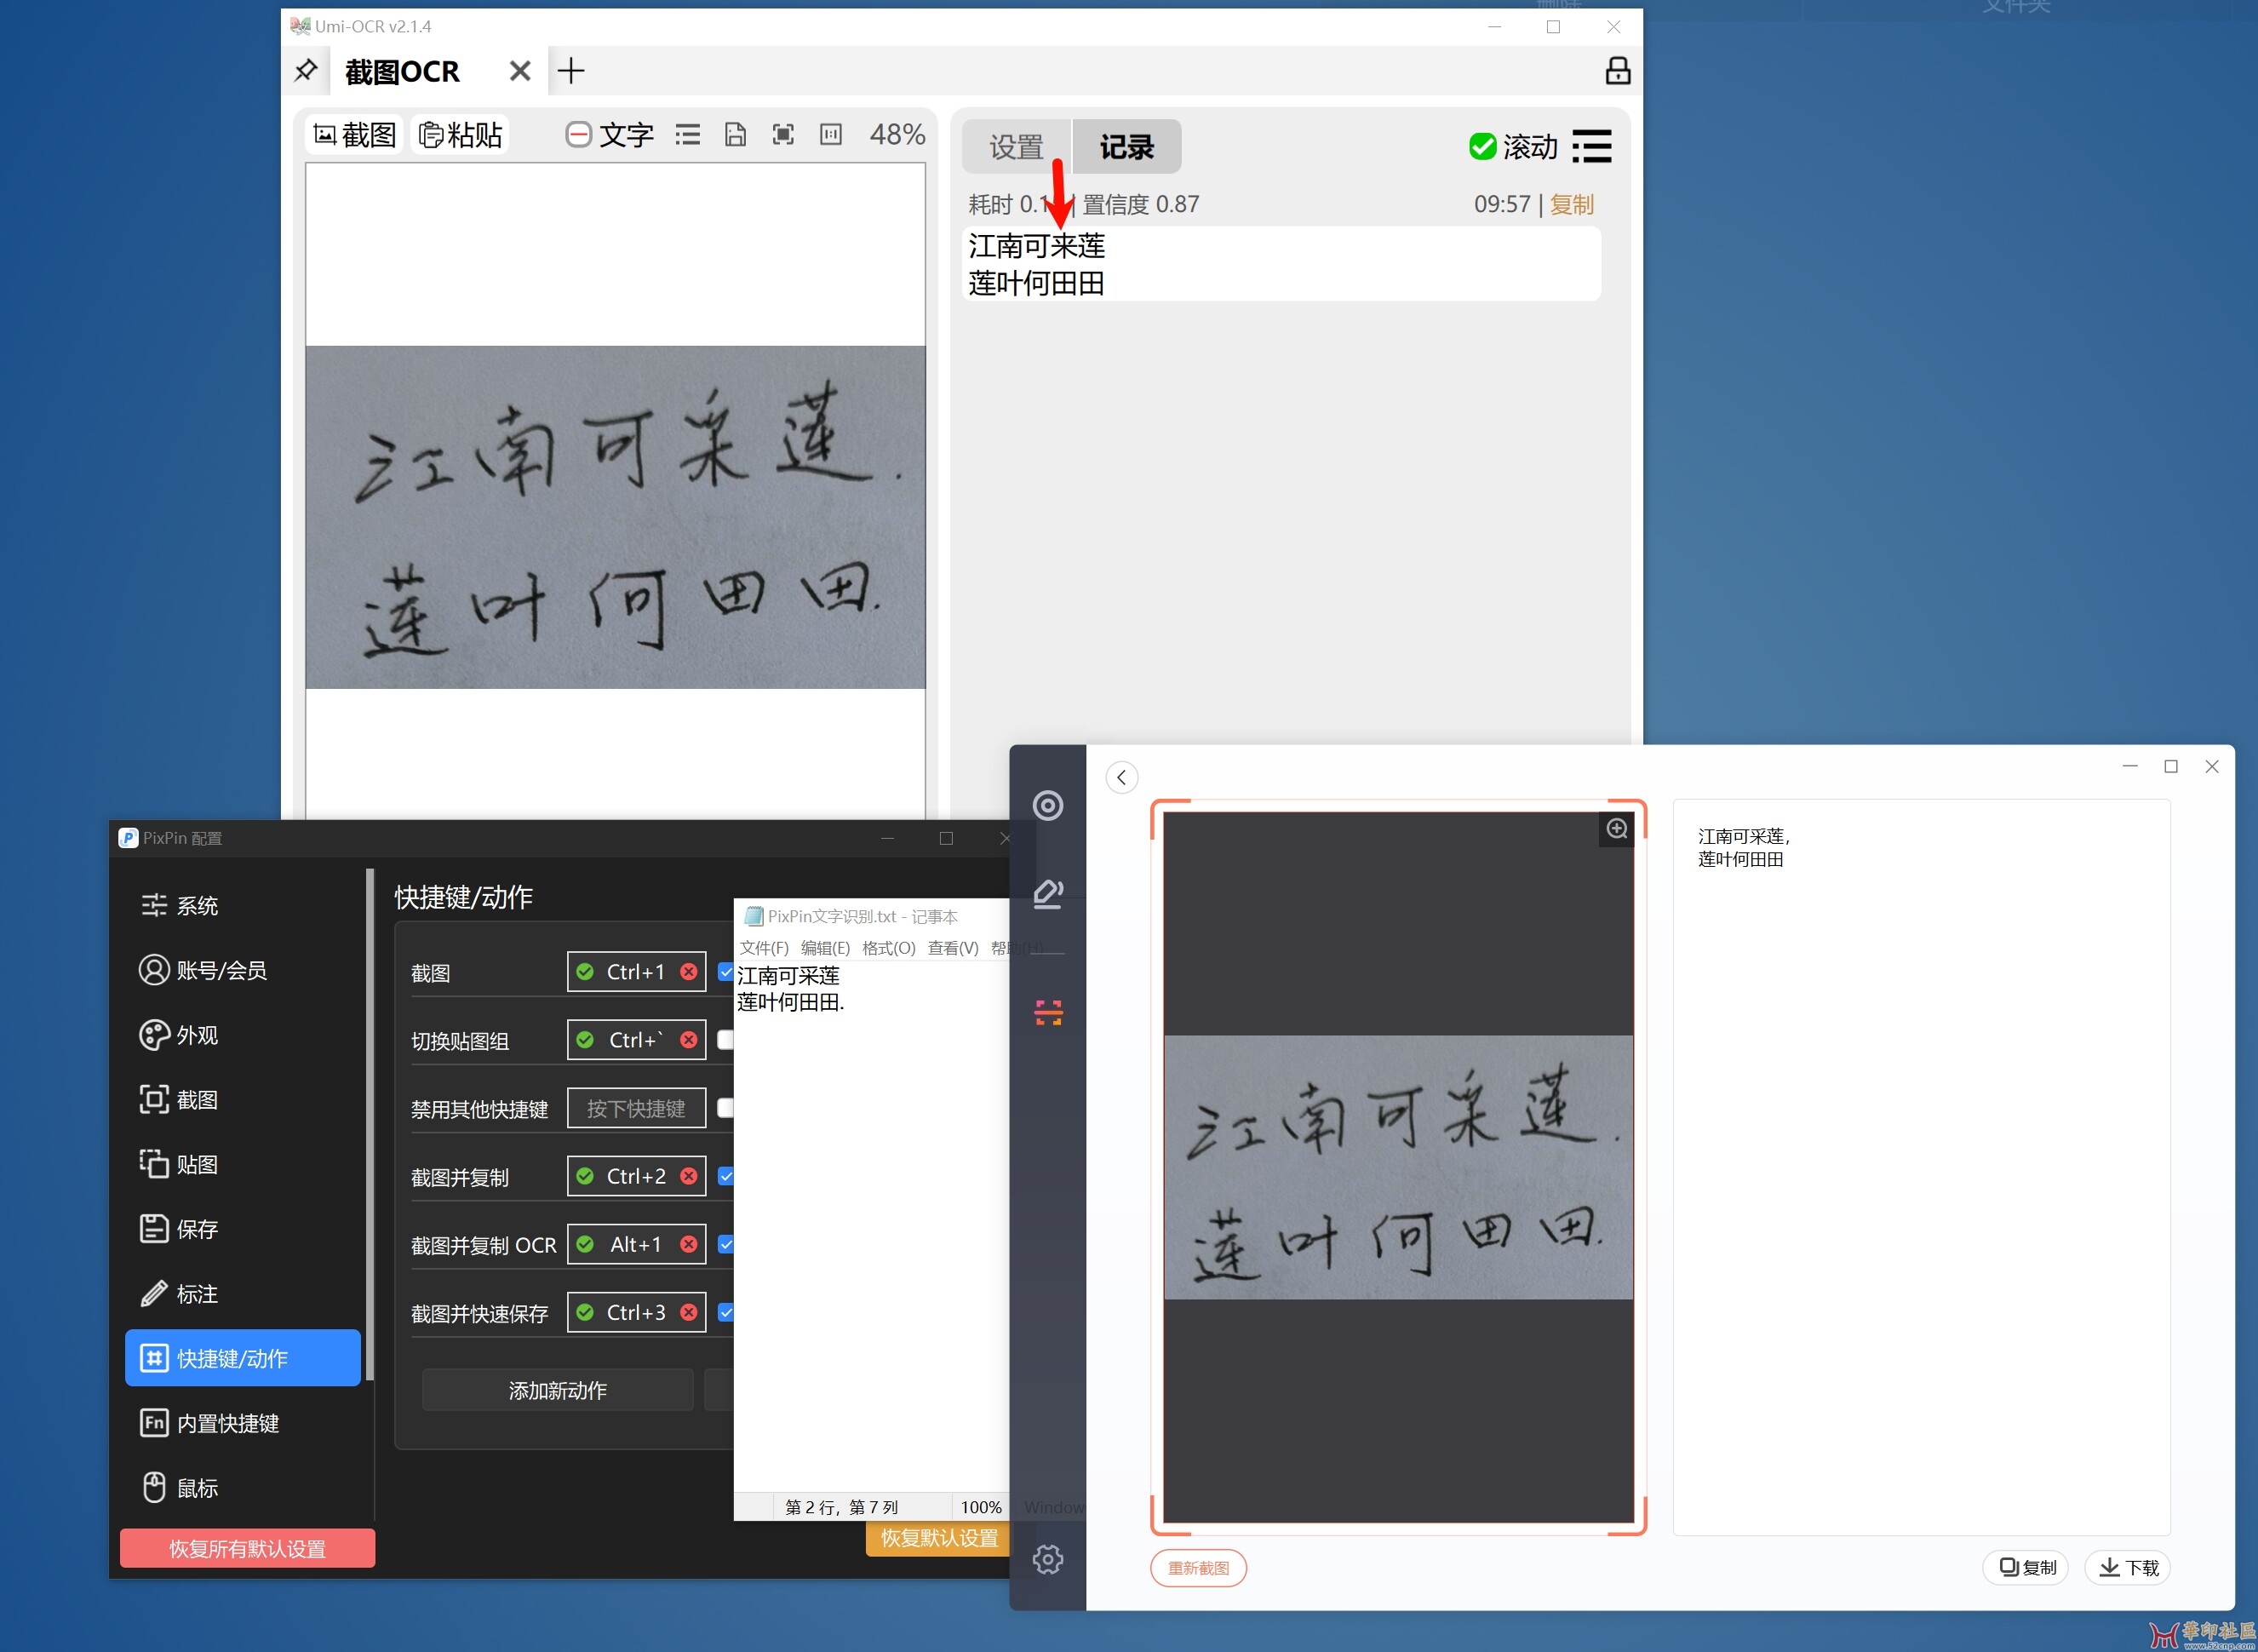
Task: Open 外观 appearance settings in PixPin
Action: (243, 1035)
